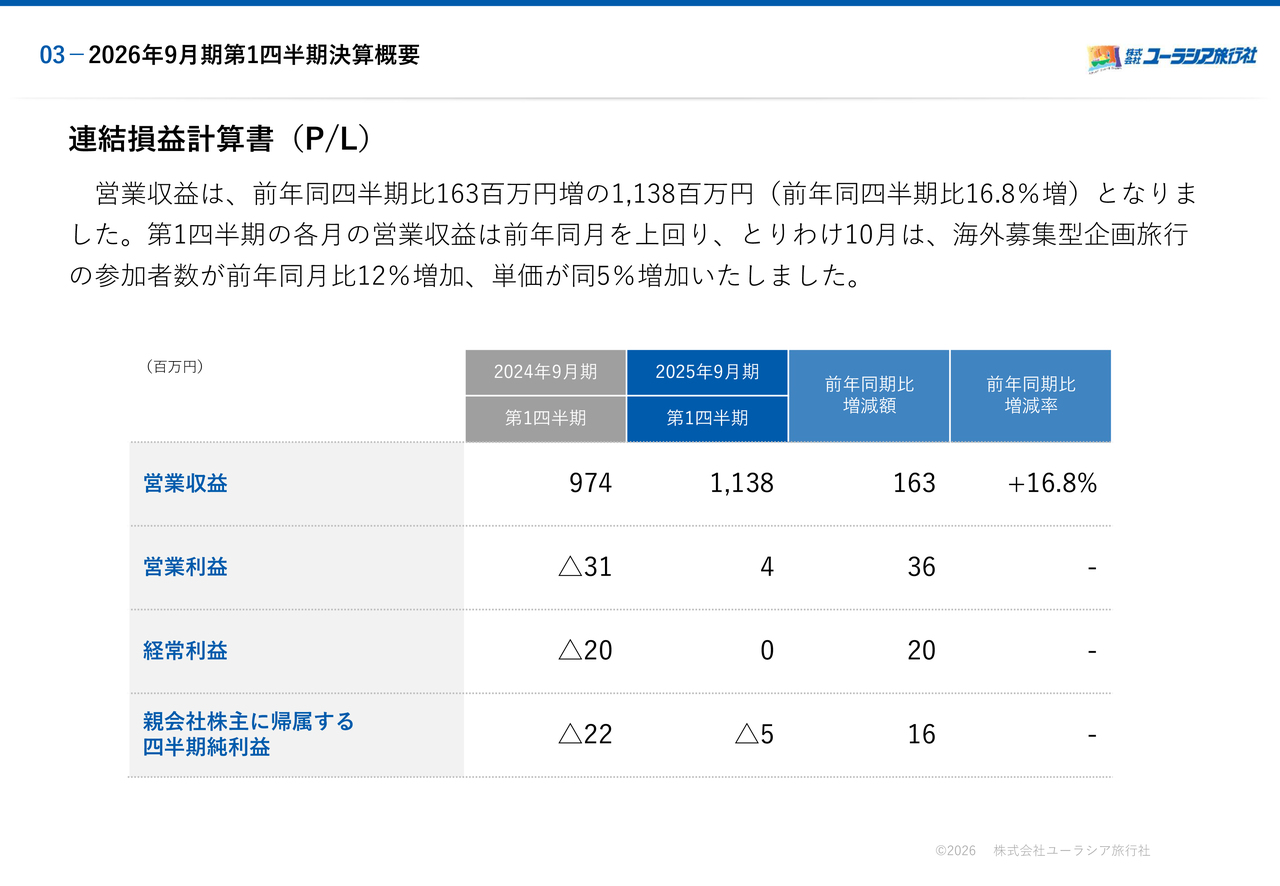Click the 1,138 operating revenue value

[x=741, y=484]
